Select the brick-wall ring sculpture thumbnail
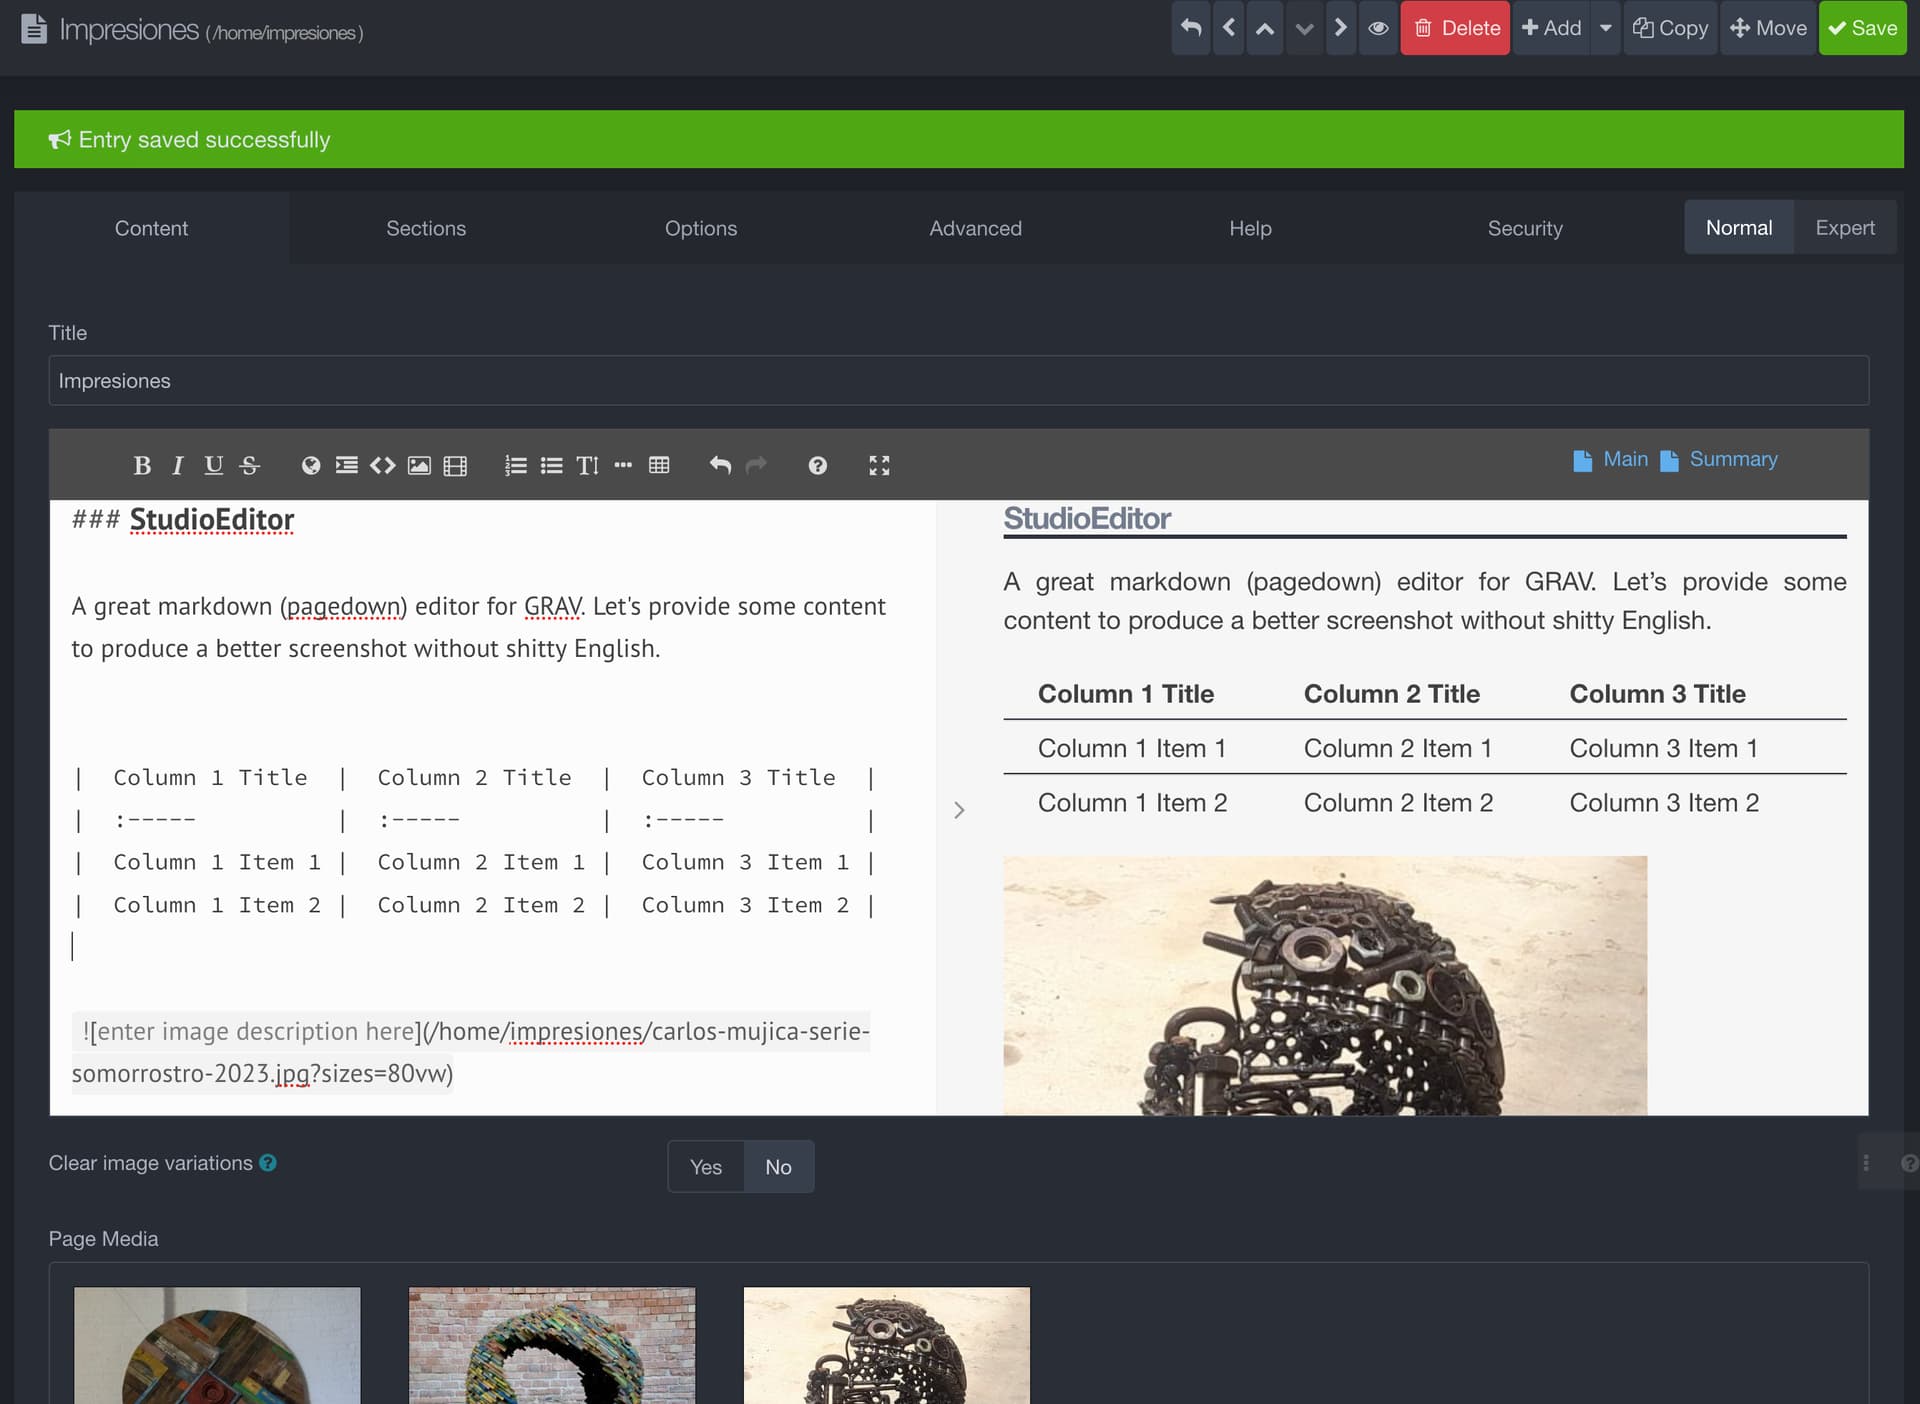Screen dimensions: 1920x1404 552,1345
